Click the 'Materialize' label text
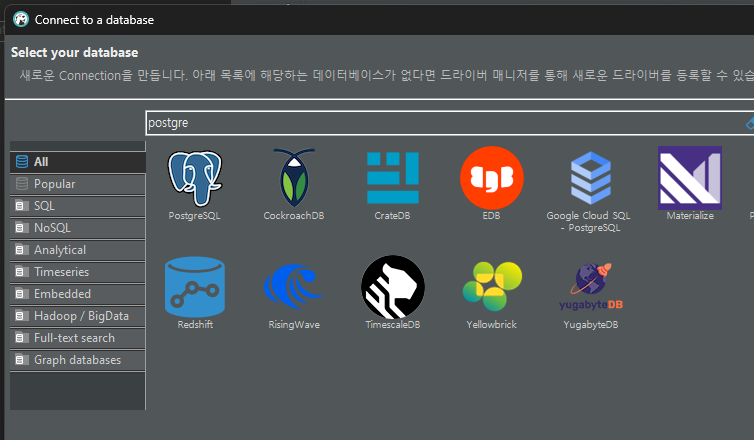This screenshot has height=440, width=754. (x=690, y=216)
